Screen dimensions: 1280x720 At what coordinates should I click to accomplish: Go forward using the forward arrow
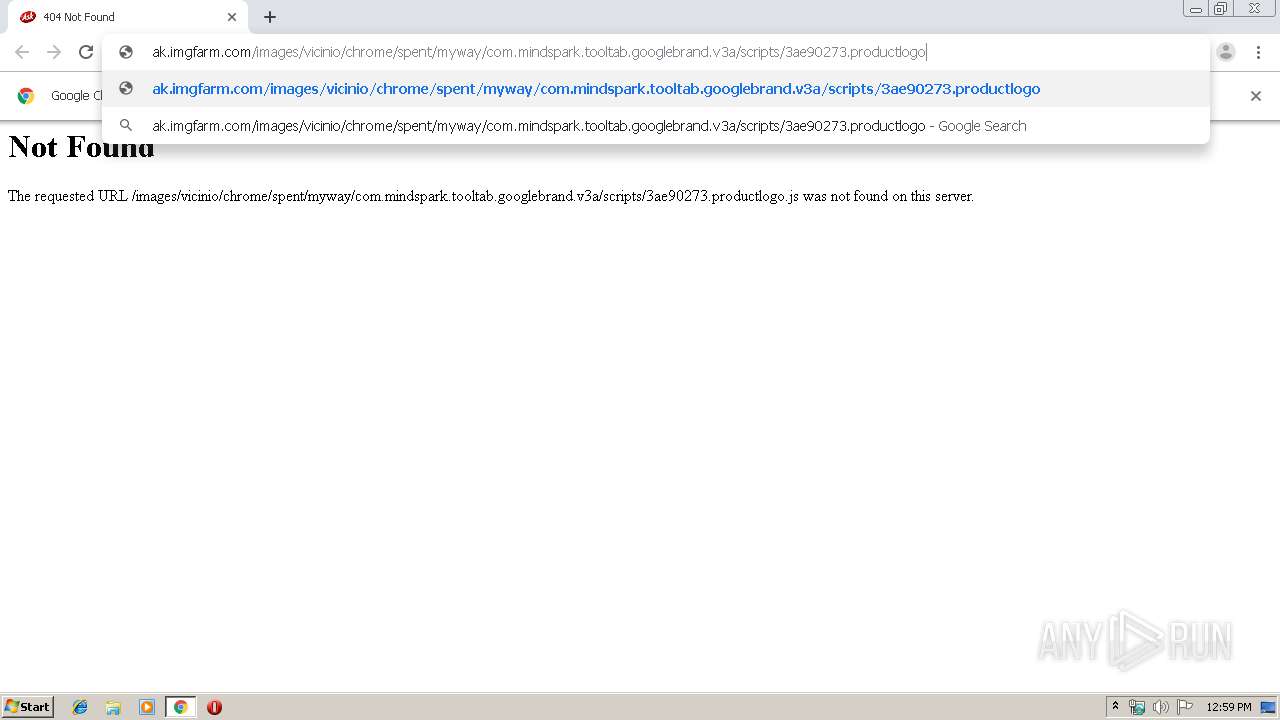tap(54, 52)
